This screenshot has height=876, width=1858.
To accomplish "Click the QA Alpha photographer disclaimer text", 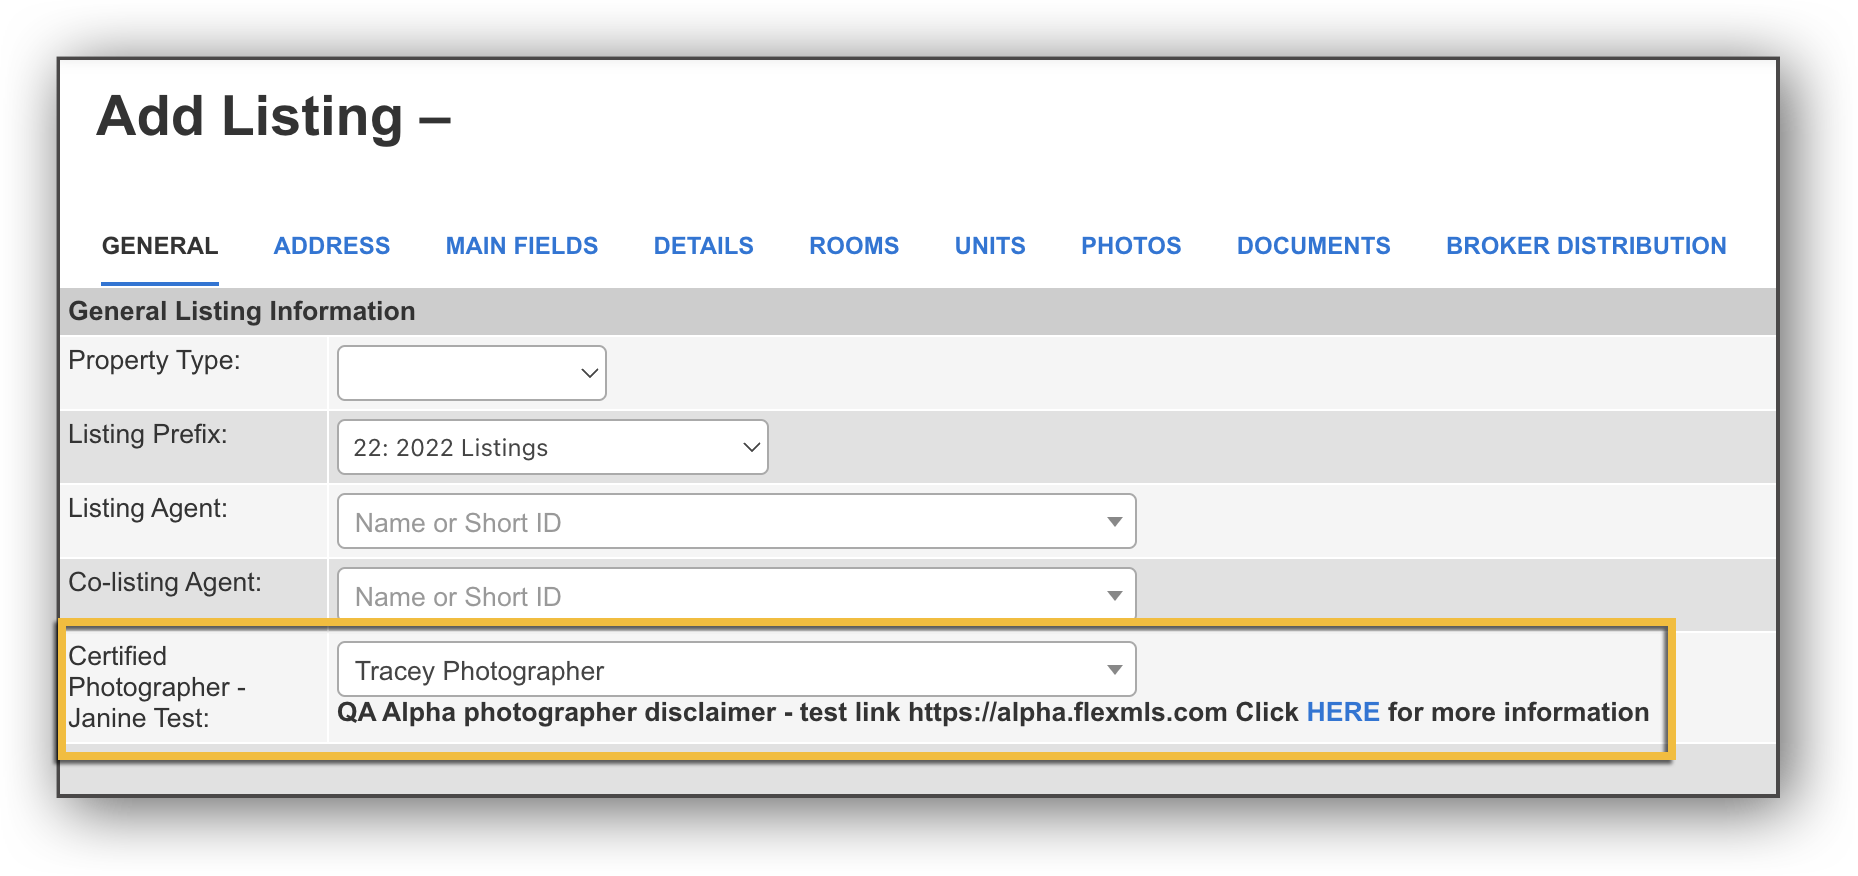I will click(x=993, y=712).
